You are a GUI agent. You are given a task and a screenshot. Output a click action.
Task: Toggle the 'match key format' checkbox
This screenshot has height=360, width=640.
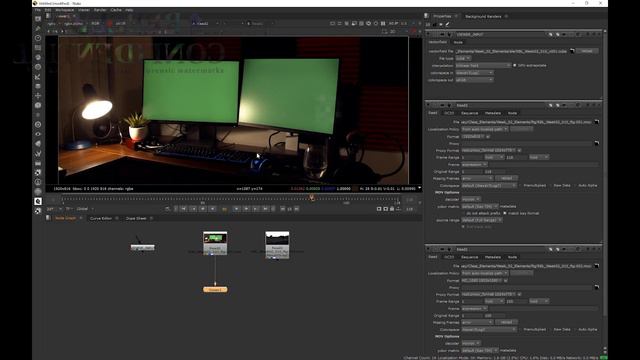pos(505,213)
